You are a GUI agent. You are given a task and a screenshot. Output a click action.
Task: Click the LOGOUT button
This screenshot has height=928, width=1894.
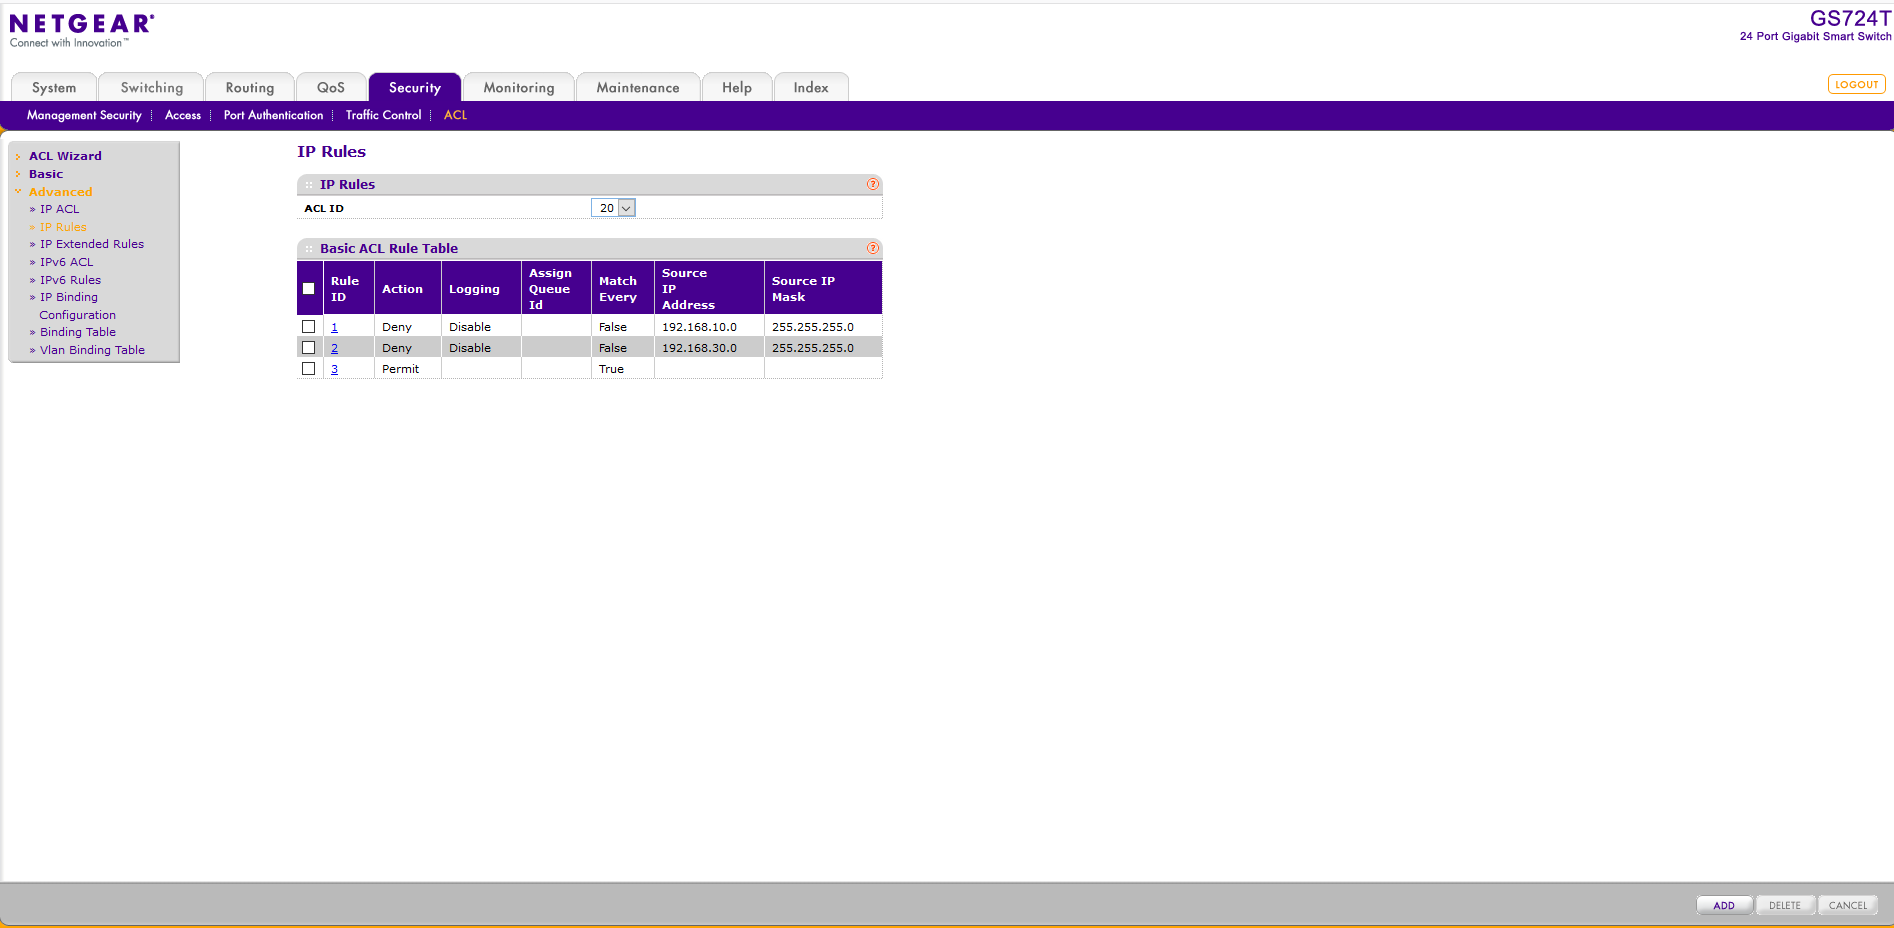click(1857, 84)
